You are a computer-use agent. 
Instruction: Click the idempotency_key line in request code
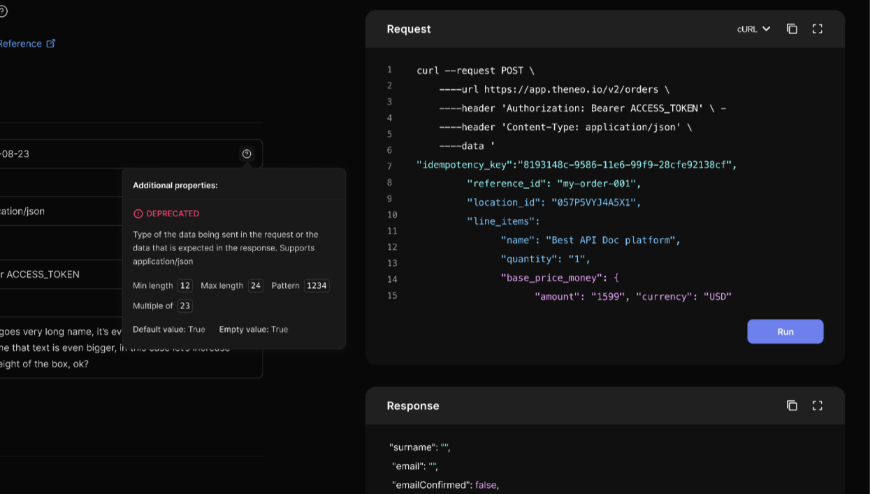(575, 165)
